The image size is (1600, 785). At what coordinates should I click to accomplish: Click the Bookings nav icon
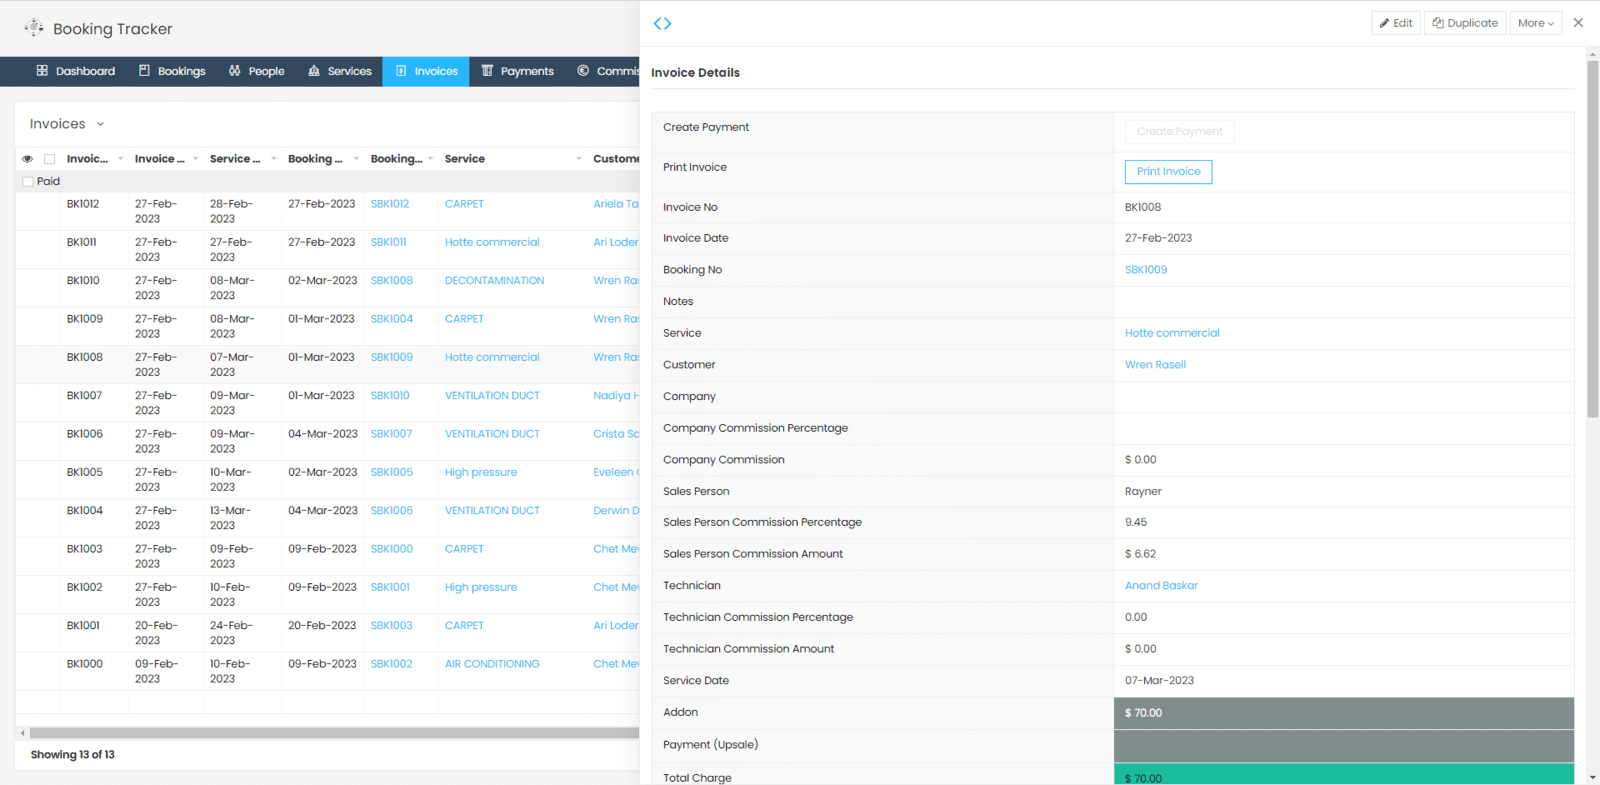click(144, 71)
